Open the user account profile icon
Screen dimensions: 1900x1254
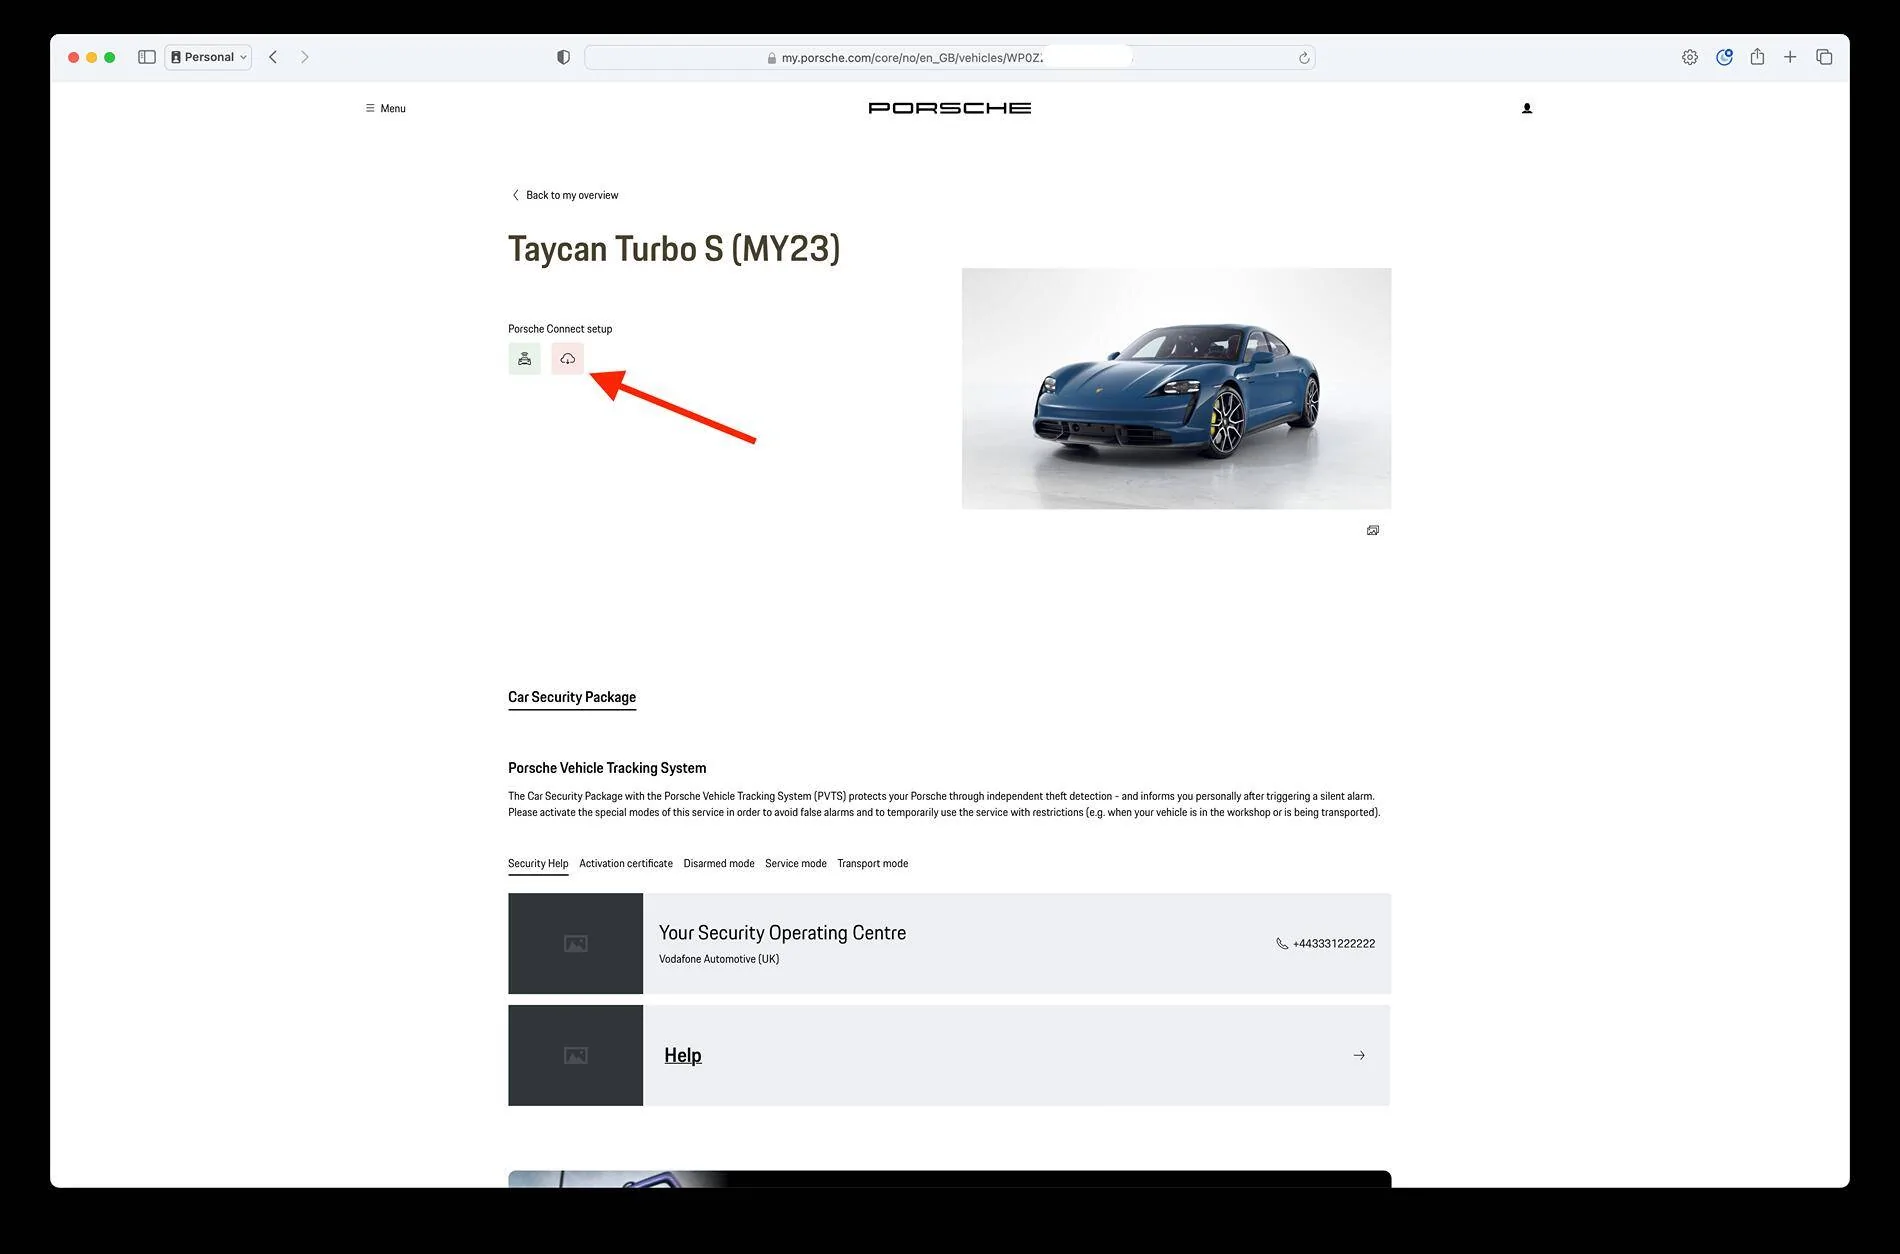point(1527,108)
